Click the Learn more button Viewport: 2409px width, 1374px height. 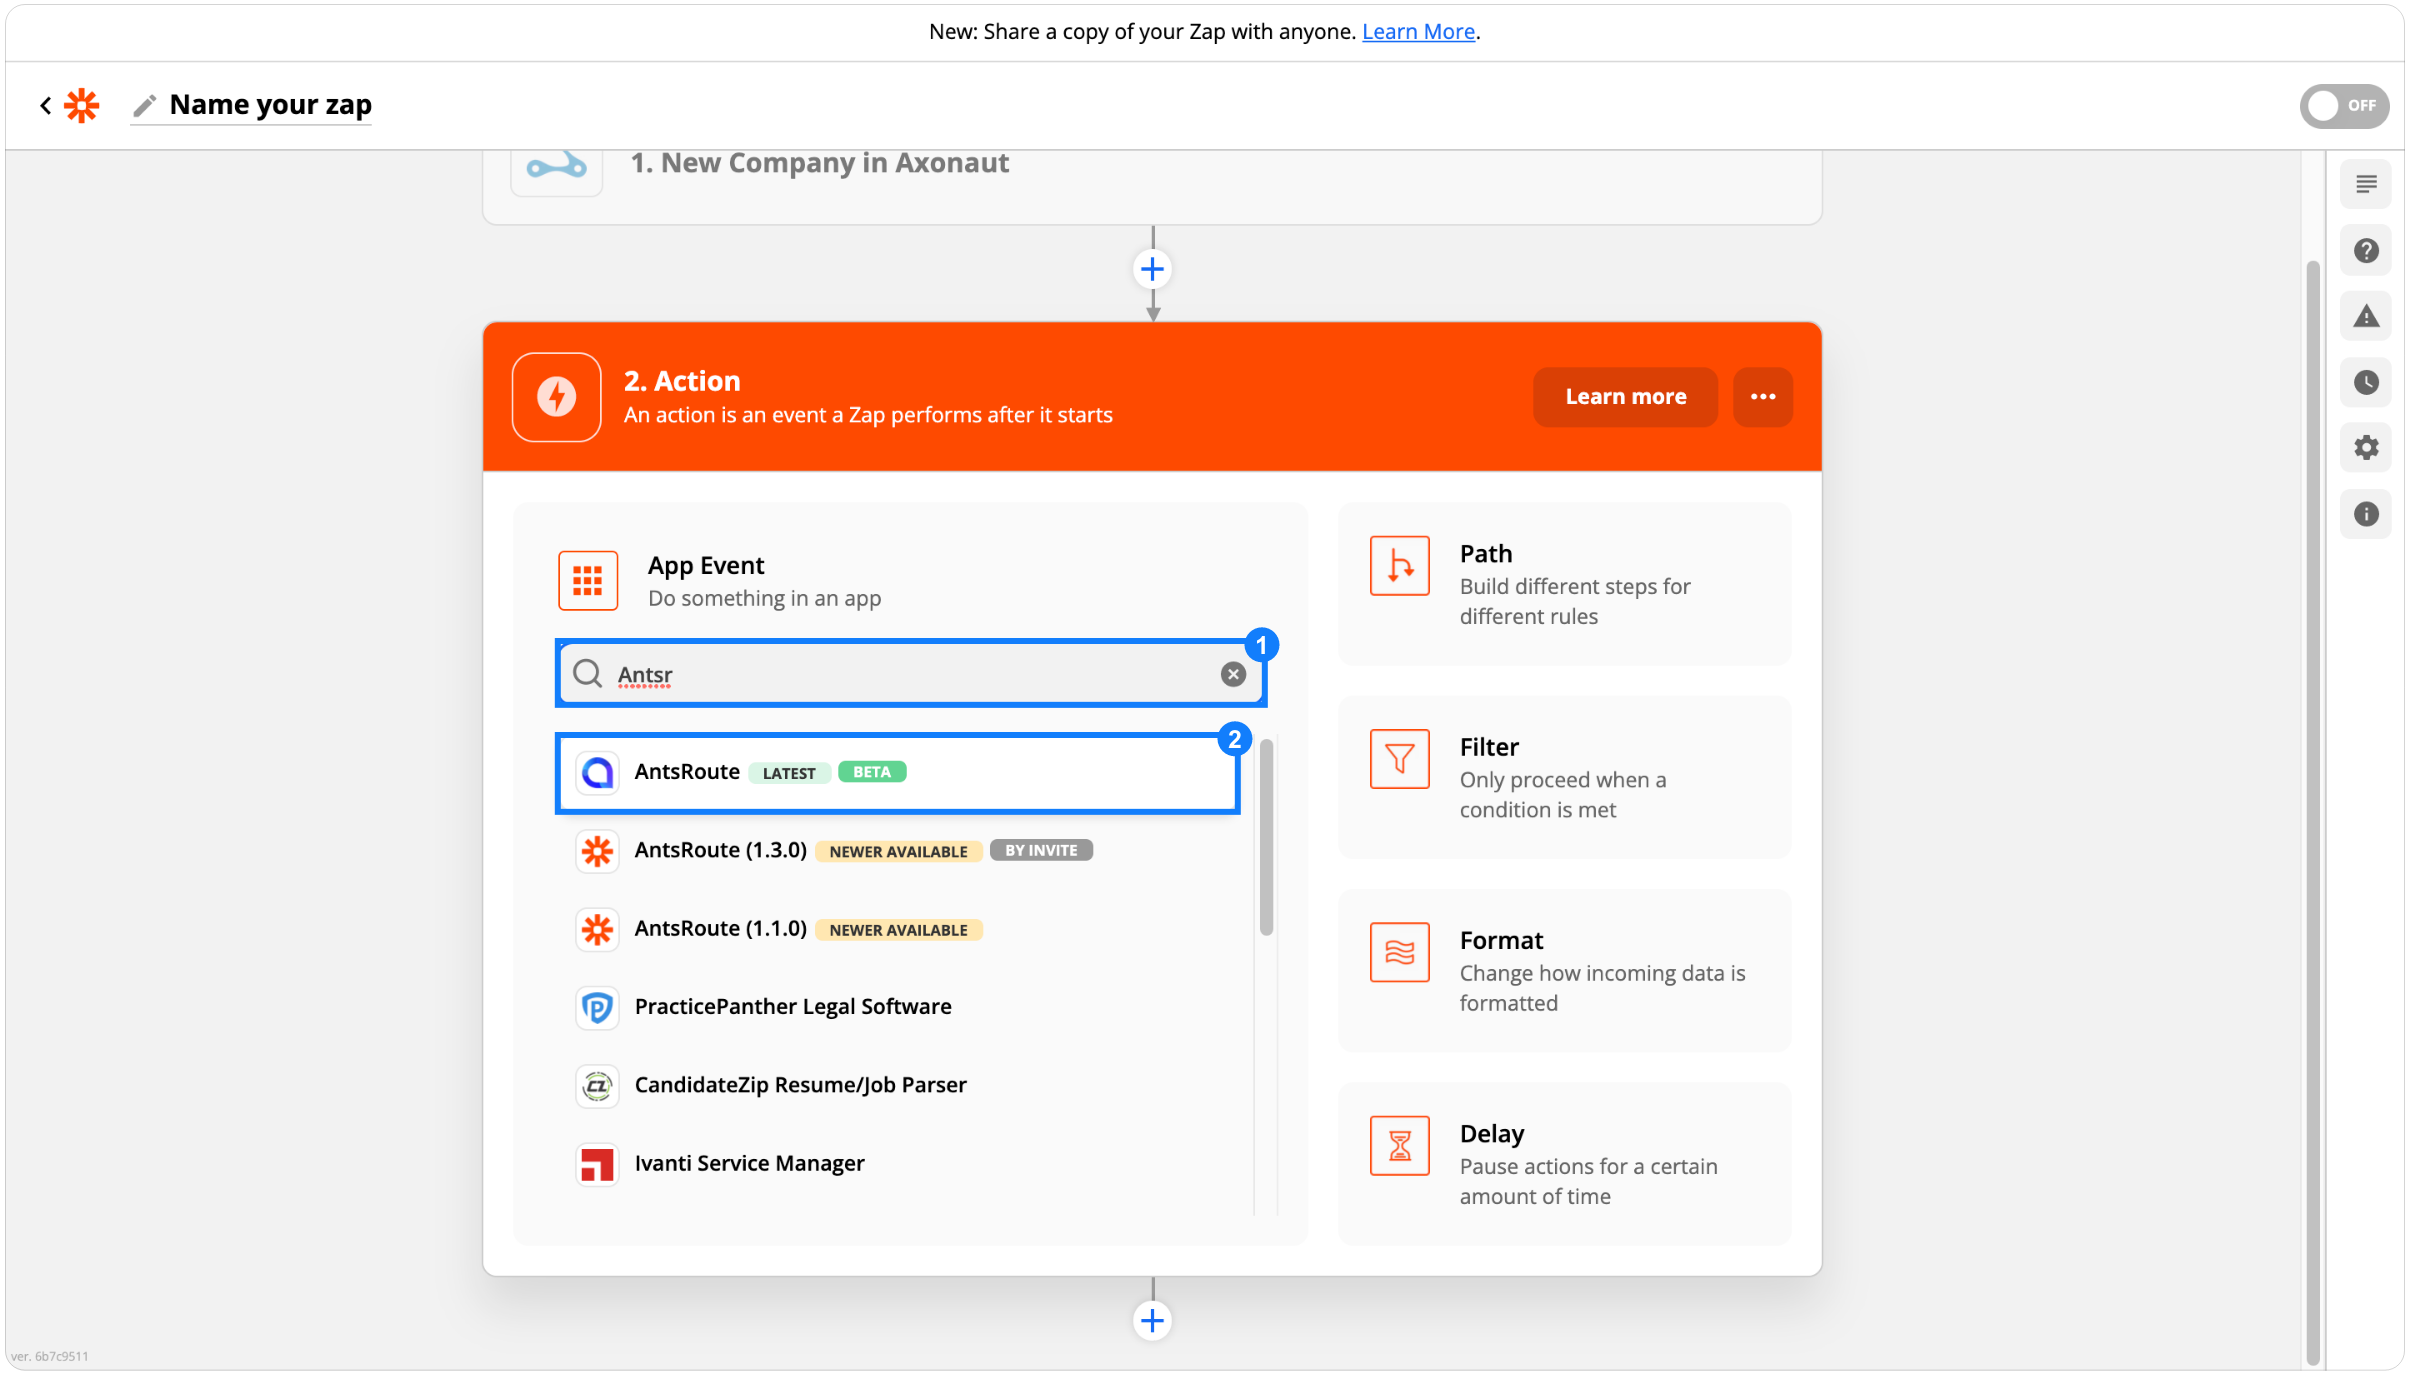point(1625,397)
